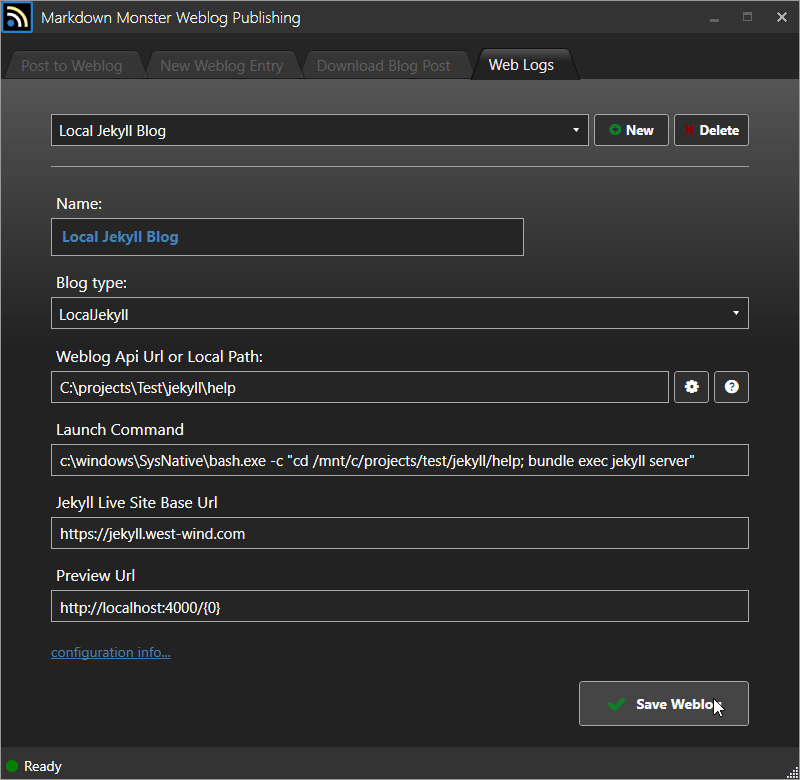This screenshot has width=800, height=780.
Task: Click the 'Weblog Api Url or Local Path:' label
Action: (x=159, y=357)
